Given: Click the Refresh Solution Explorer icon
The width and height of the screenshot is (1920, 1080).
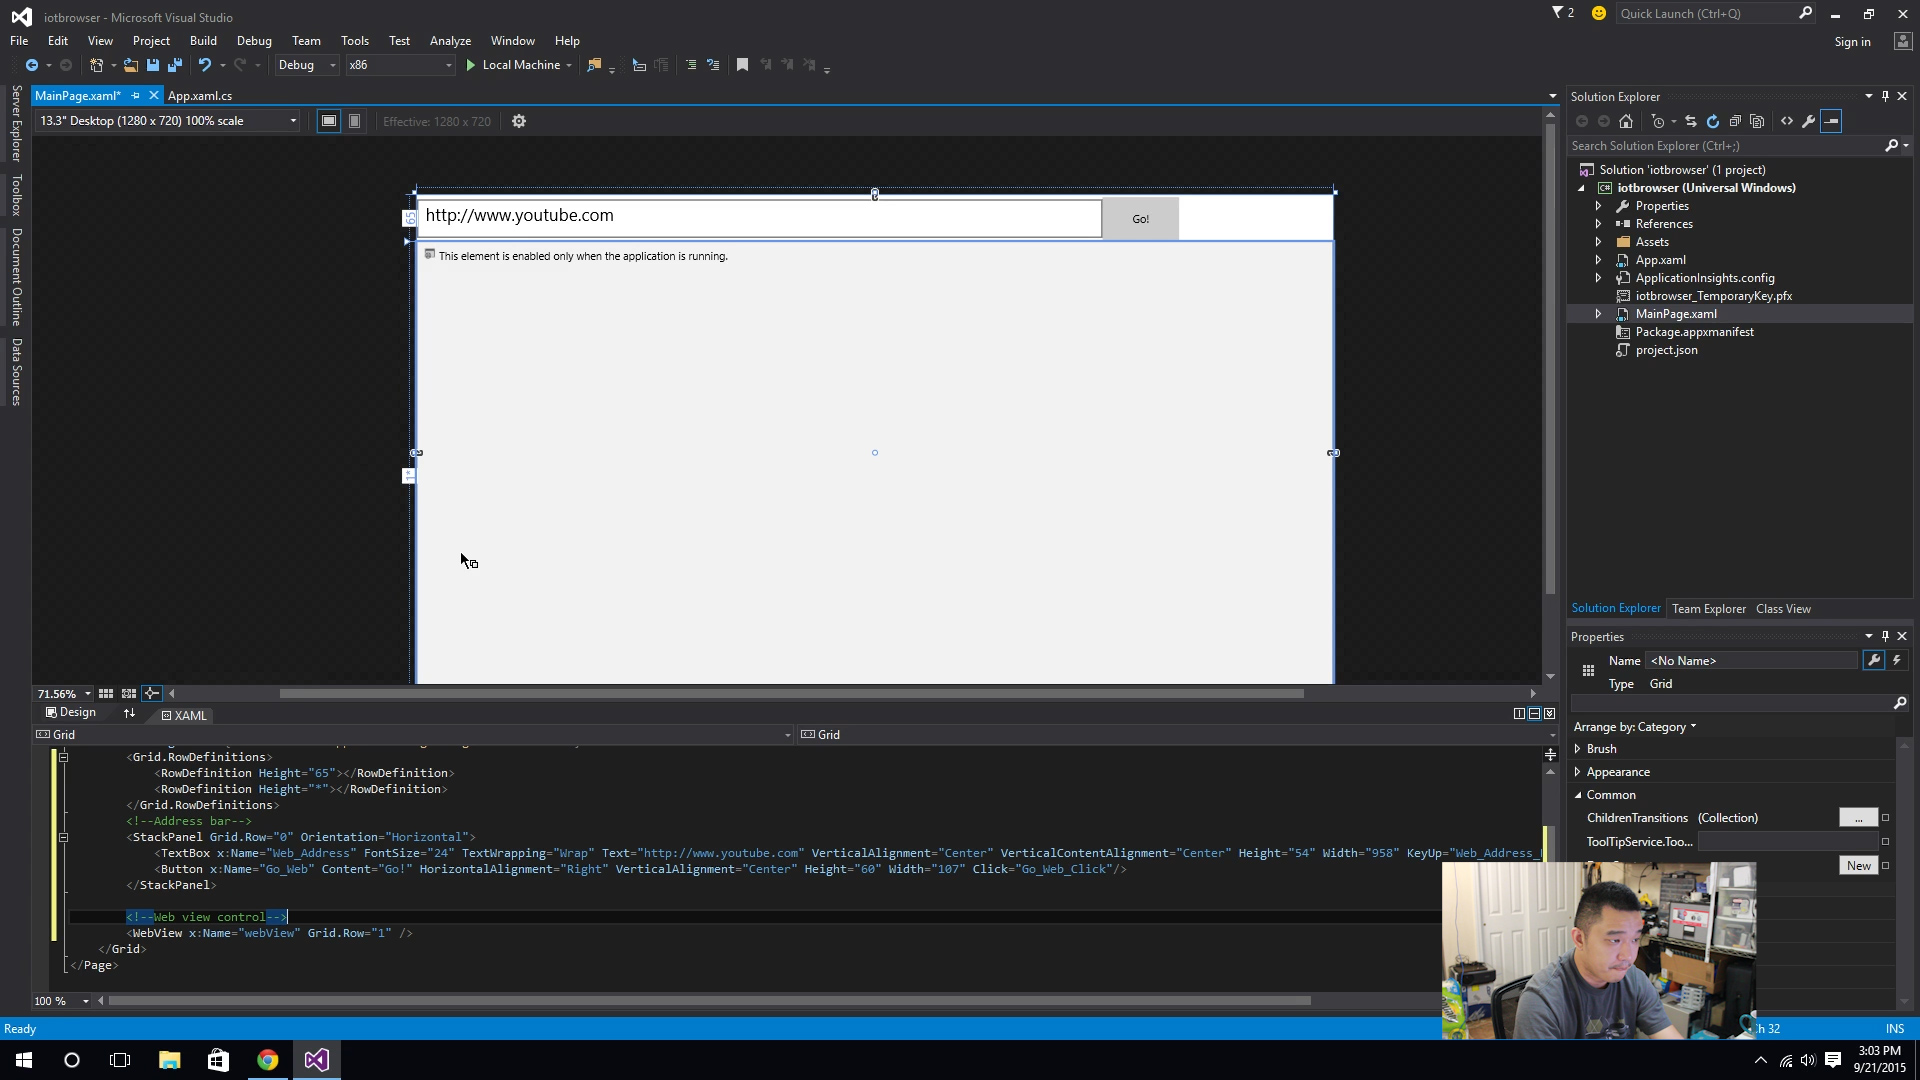Looking at the screenshot, I should [1710, 120].
